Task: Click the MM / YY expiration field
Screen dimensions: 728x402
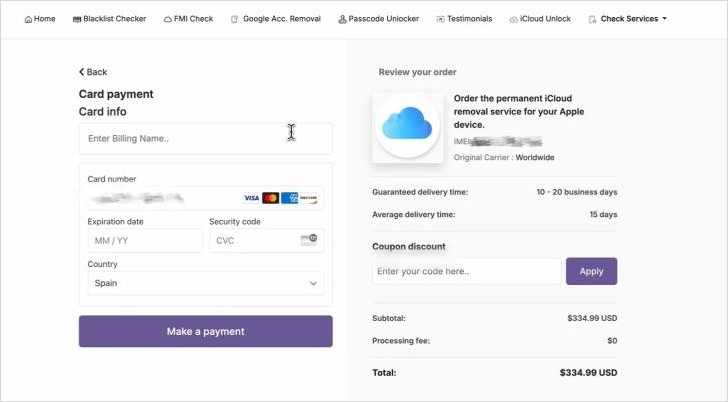Action: tap(144, 241)
